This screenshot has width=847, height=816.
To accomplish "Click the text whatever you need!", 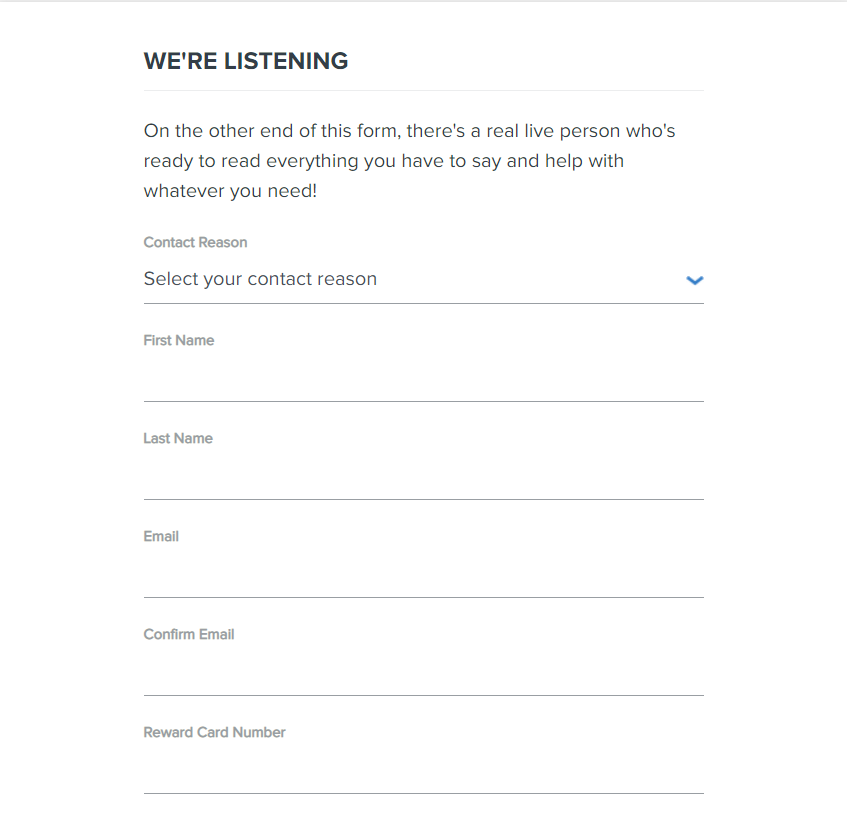I will click(x=230, y=191).
